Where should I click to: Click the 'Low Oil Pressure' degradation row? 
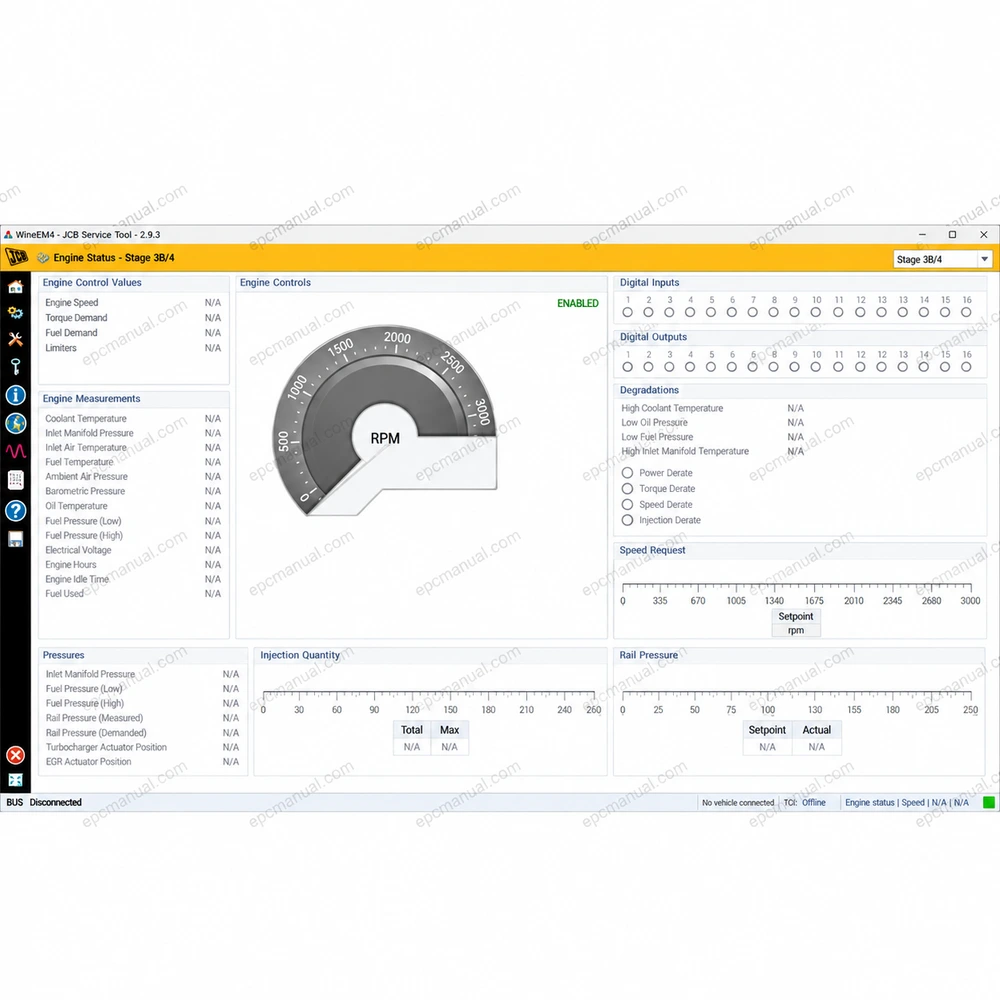pos(712,422)
